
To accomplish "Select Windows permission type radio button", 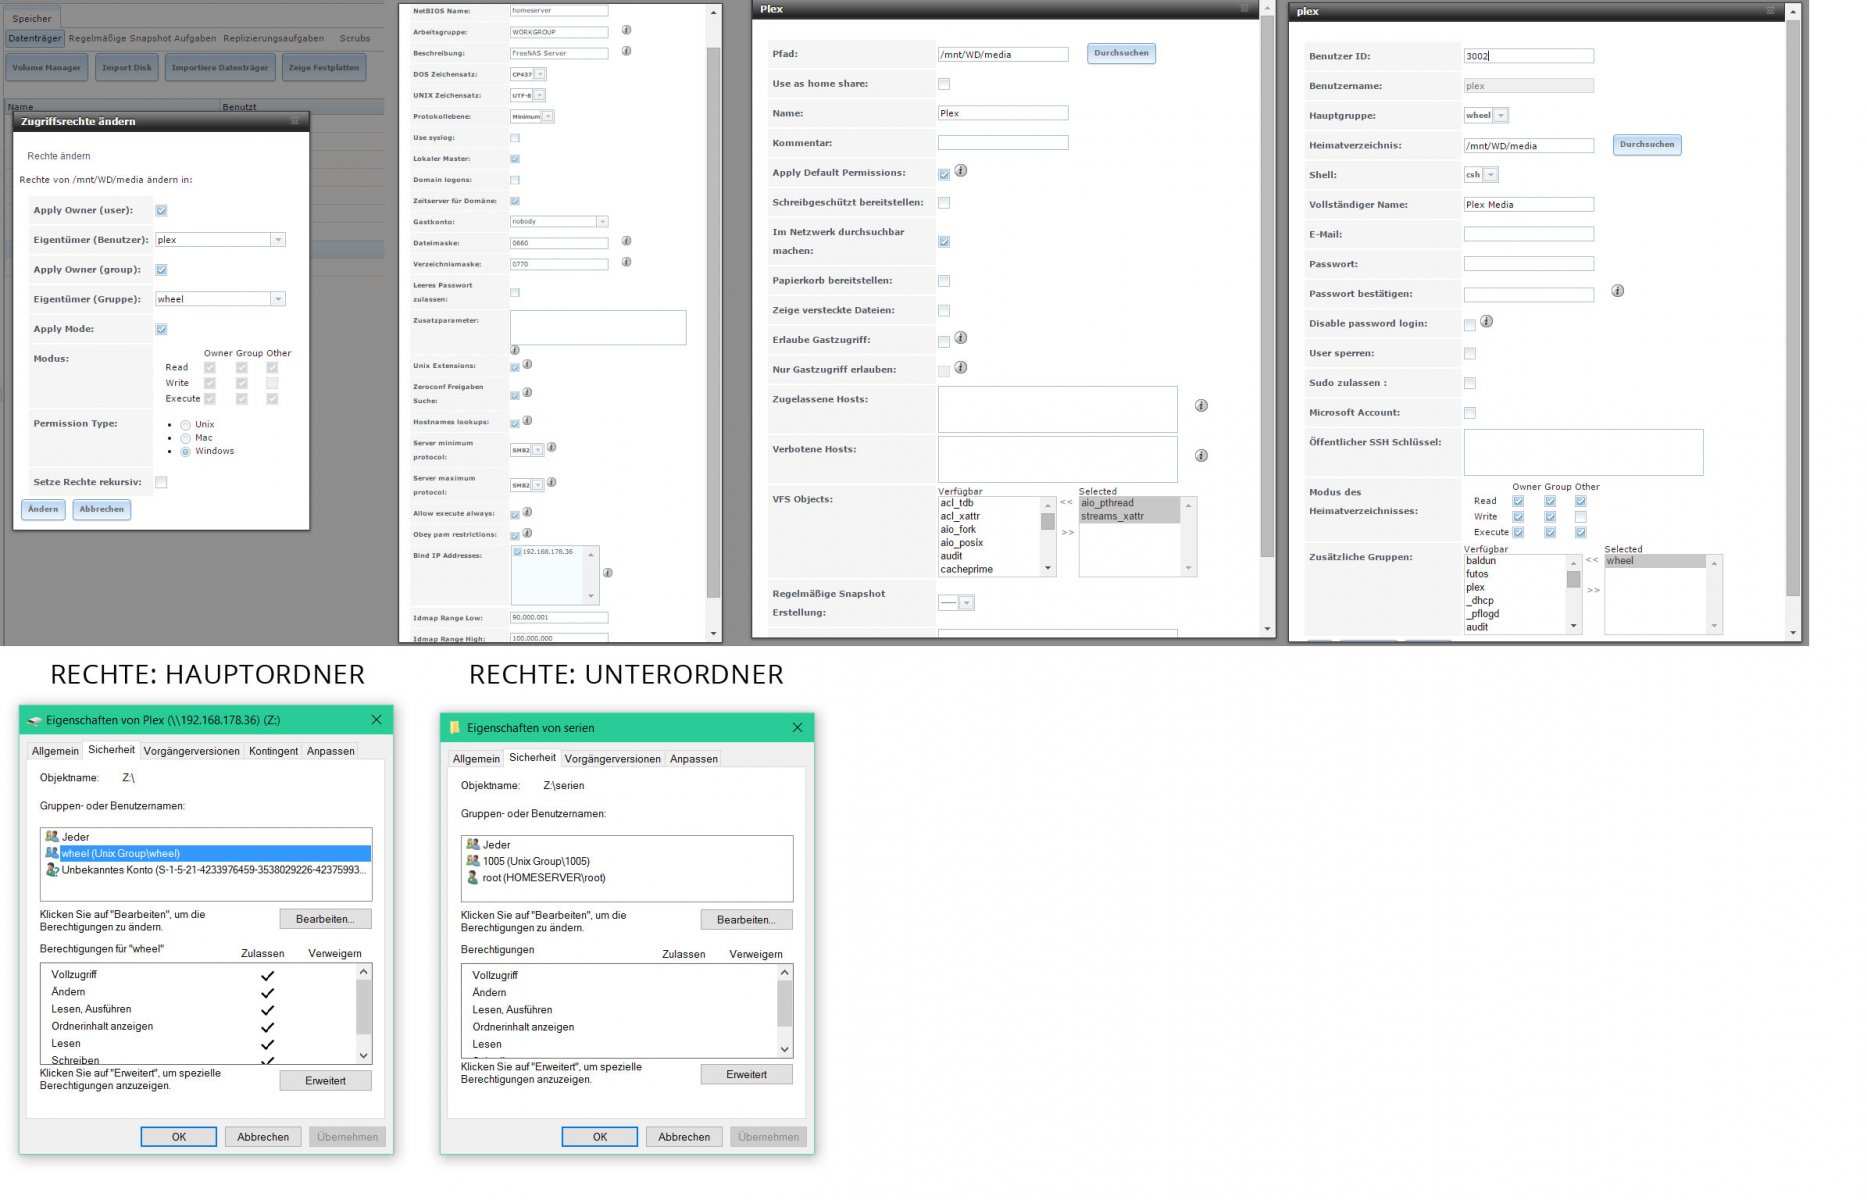I will pyautogui.click(x=185, y=452).
